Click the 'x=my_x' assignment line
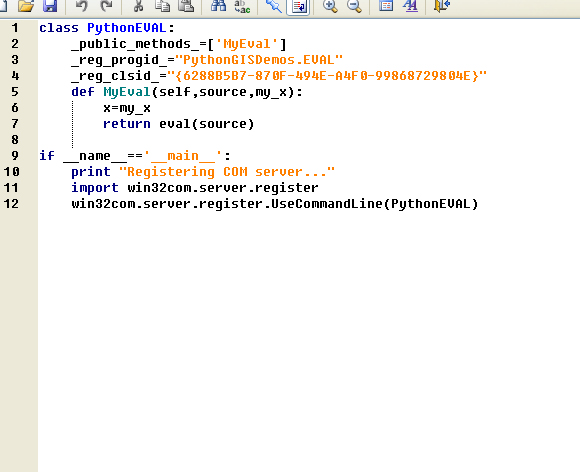Screen dimensions: 580x472 tap(127, 108)
